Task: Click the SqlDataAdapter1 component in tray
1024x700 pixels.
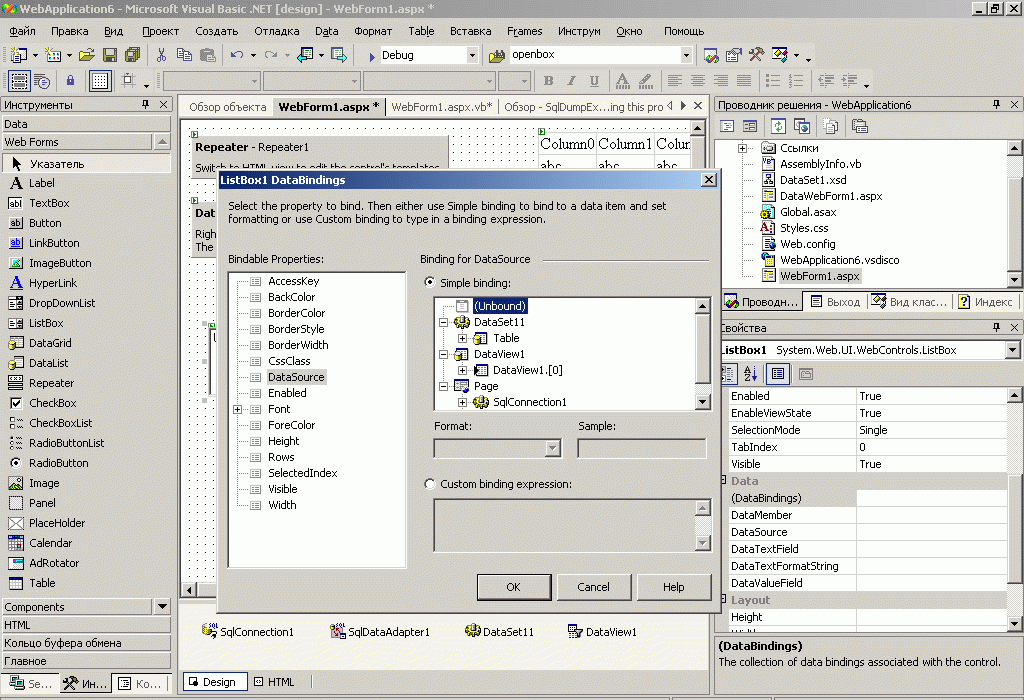Action: point(379,631)
